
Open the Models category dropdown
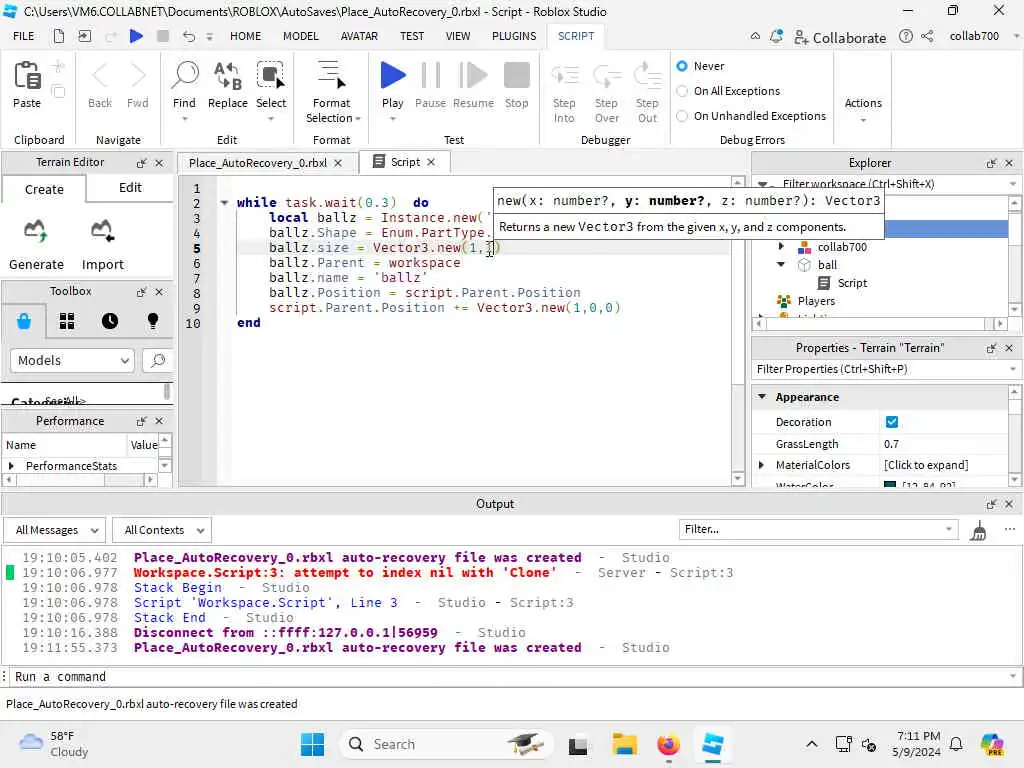coord(72,360)
